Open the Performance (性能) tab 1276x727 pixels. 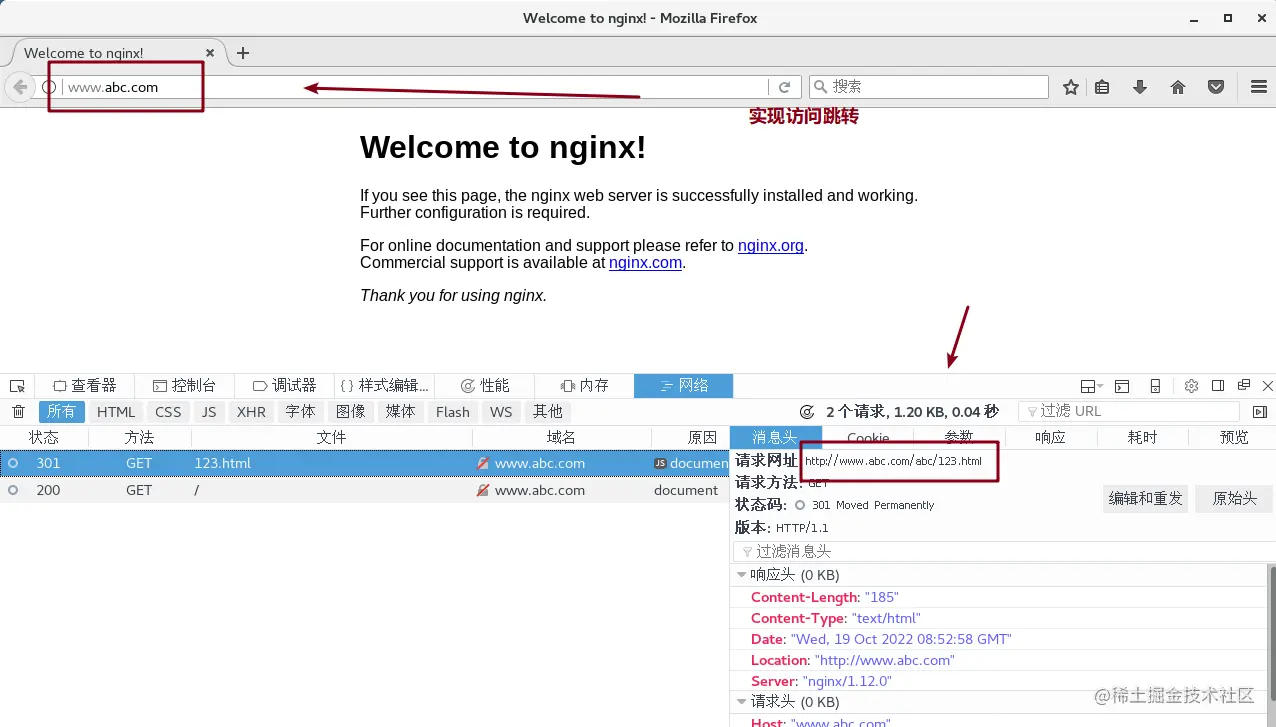pos(484,386)
